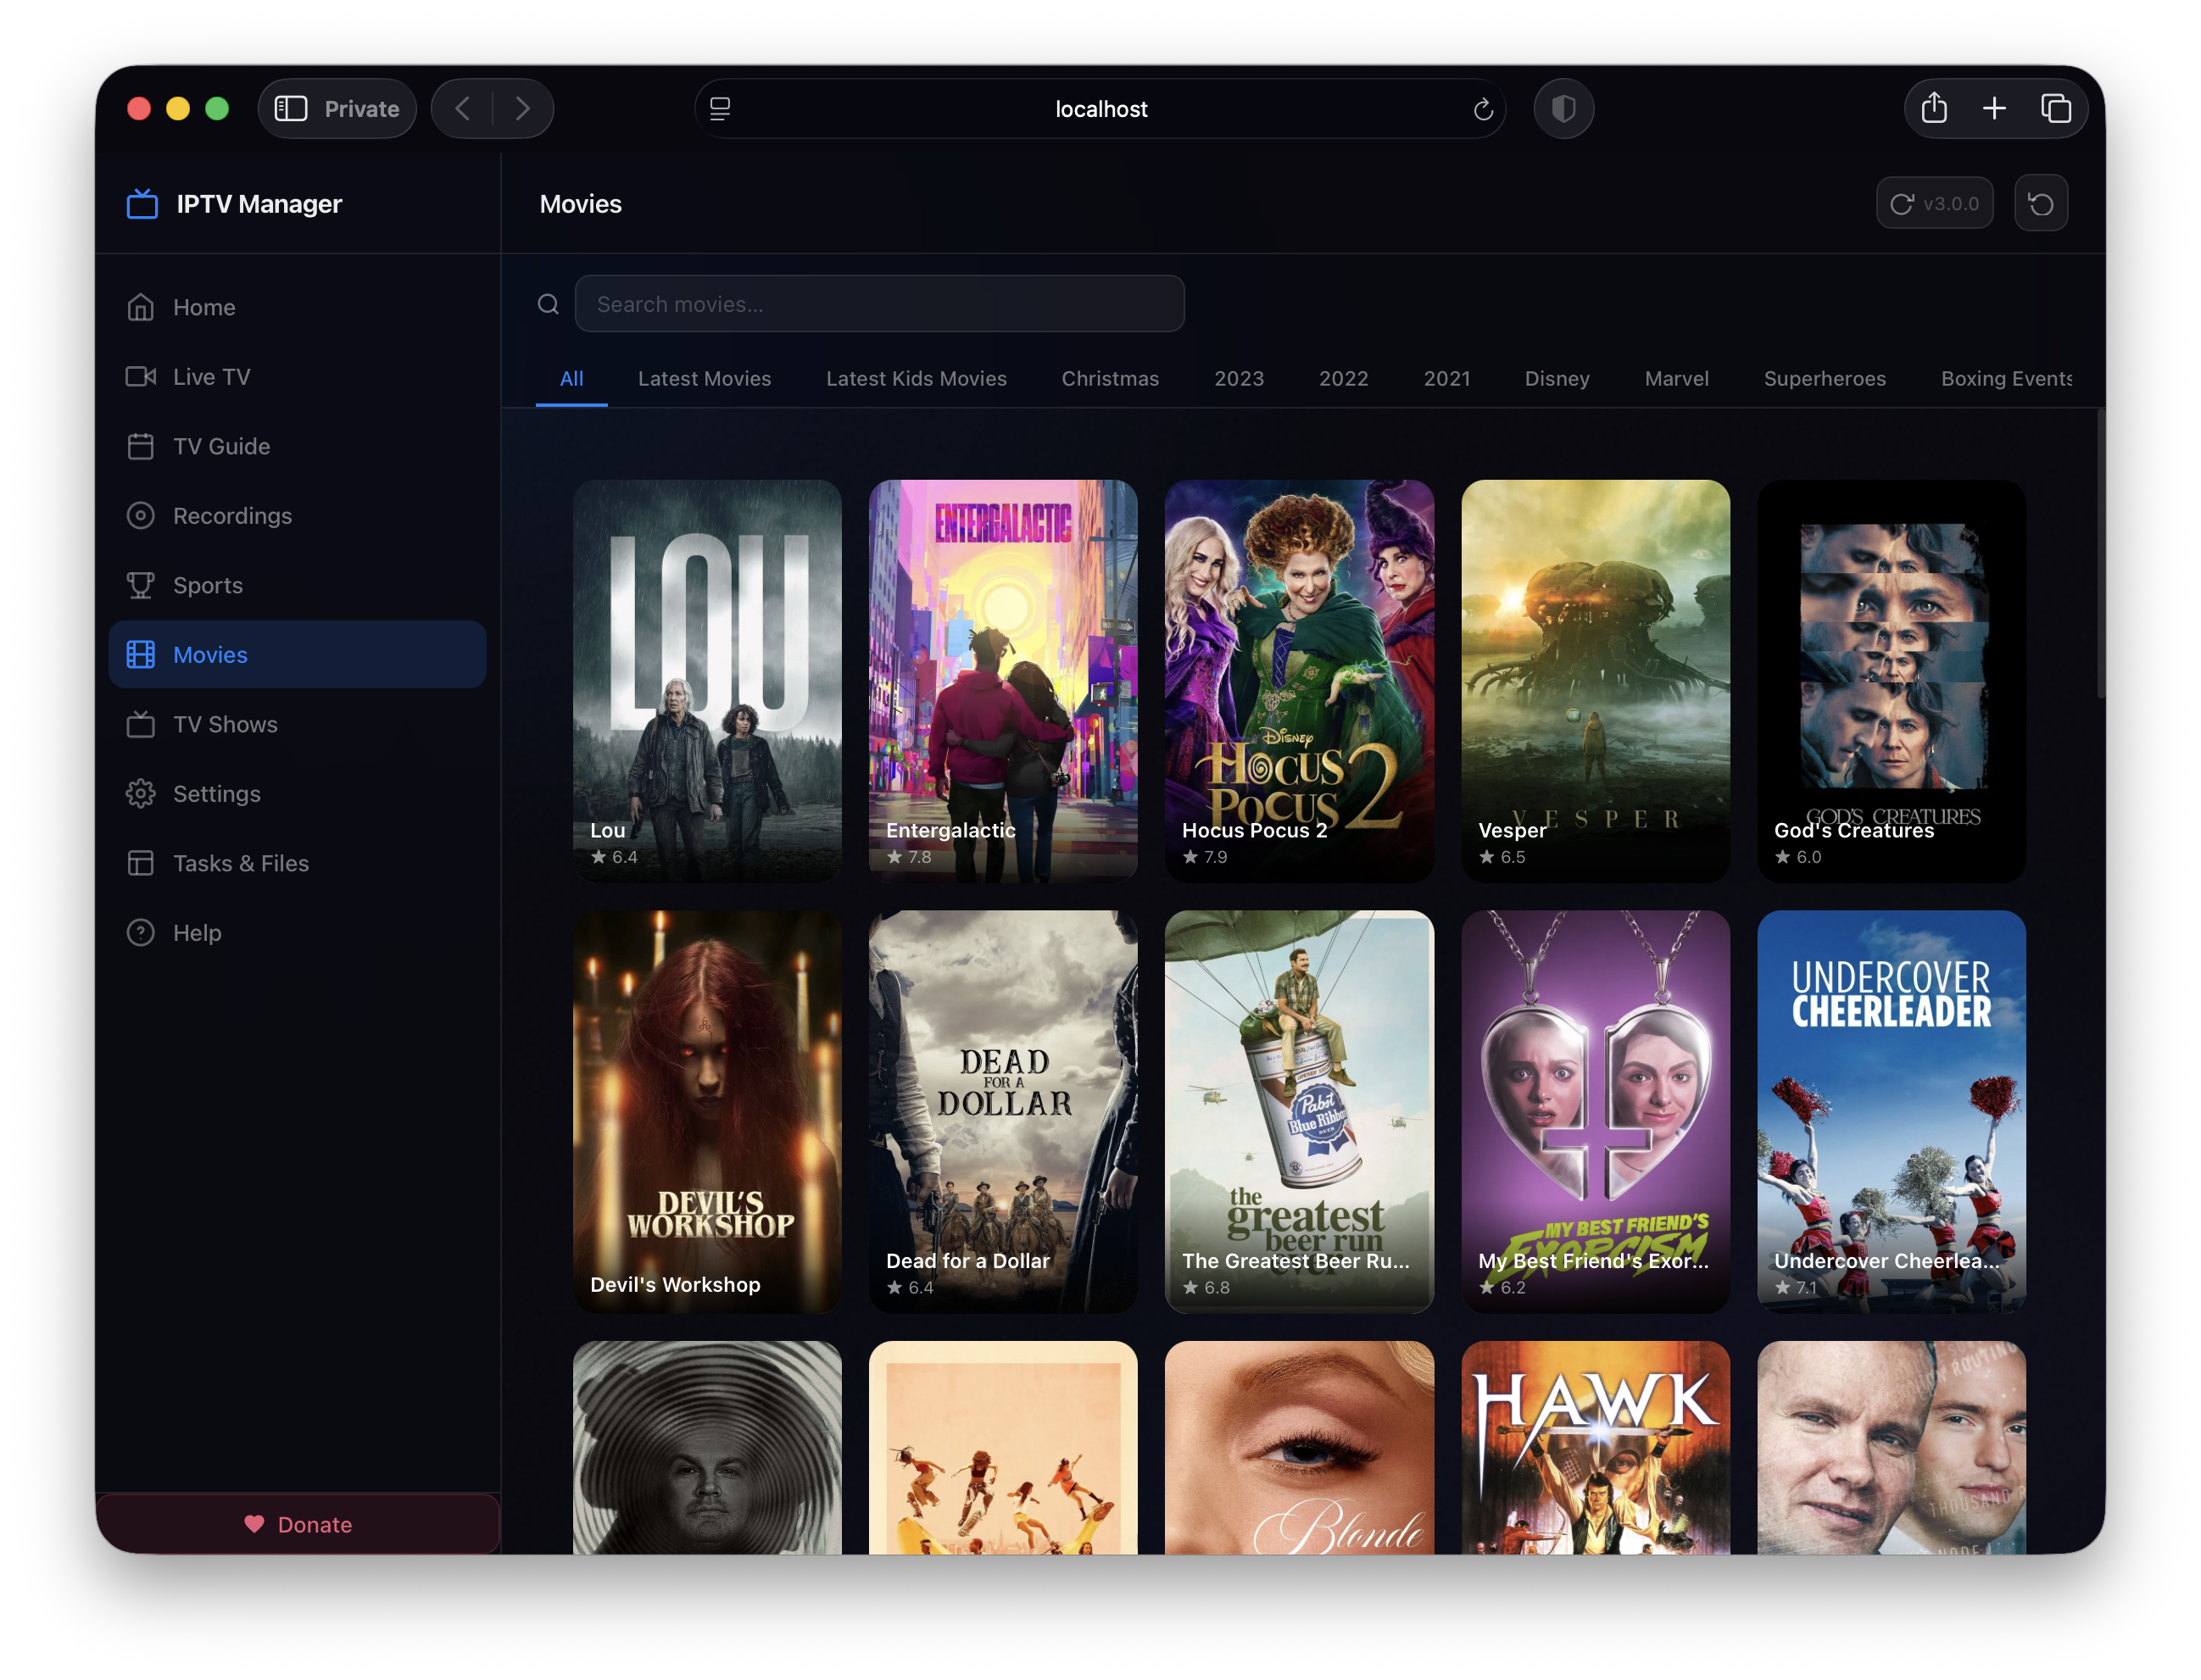Screen dimensions: 2201x1680
Task: Focus the Search movies field
Action: coord(879,304)
